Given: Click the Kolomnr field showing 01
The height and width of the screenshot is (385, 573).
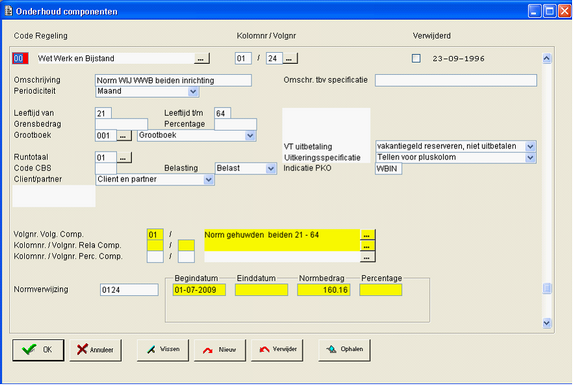Looking at the screenshot, I should tap(243, 58).
